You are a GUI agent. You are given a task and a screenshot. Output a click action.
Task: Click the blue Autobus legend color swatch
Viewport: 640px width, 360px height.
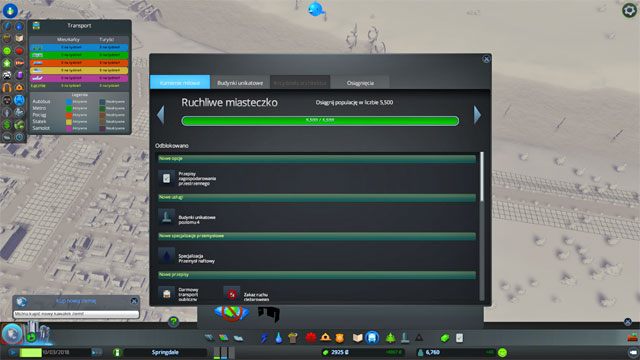click(69, 102)
